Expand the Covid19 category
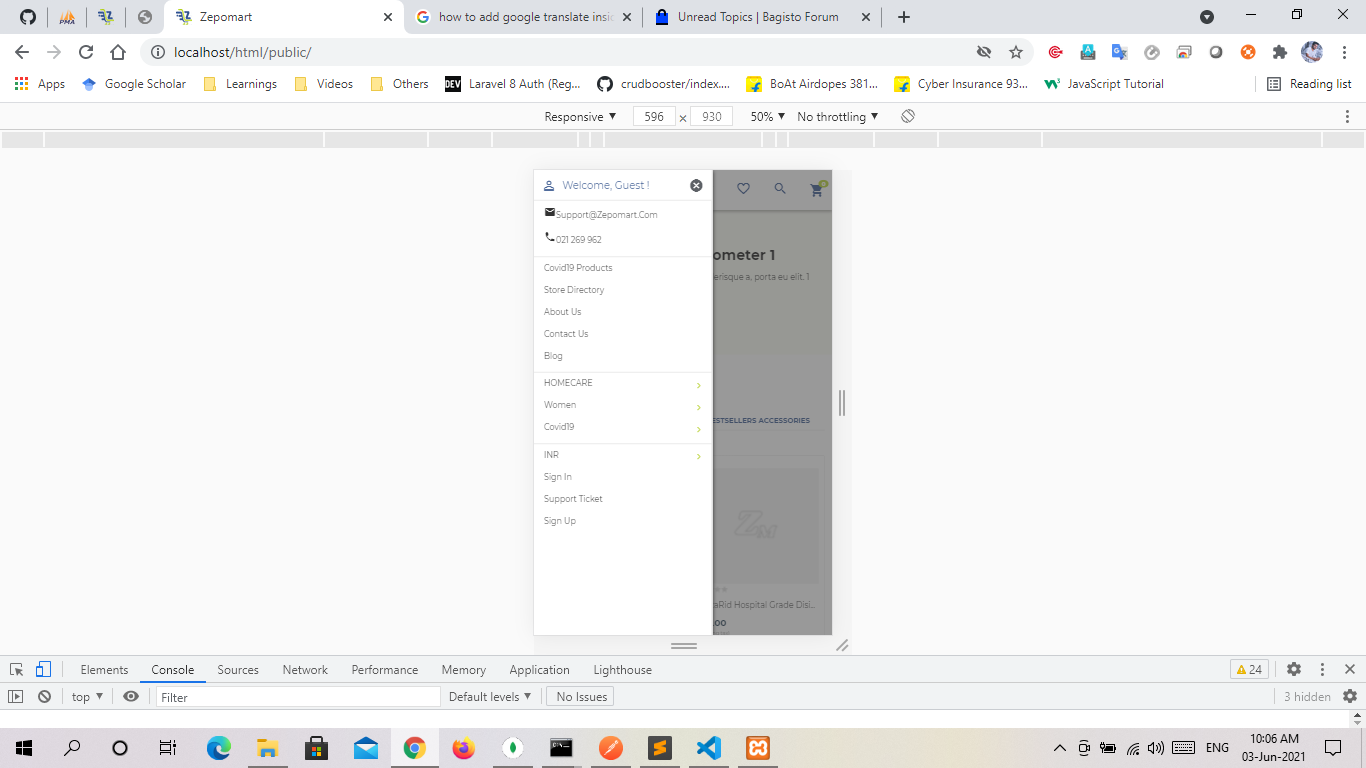 698,429
